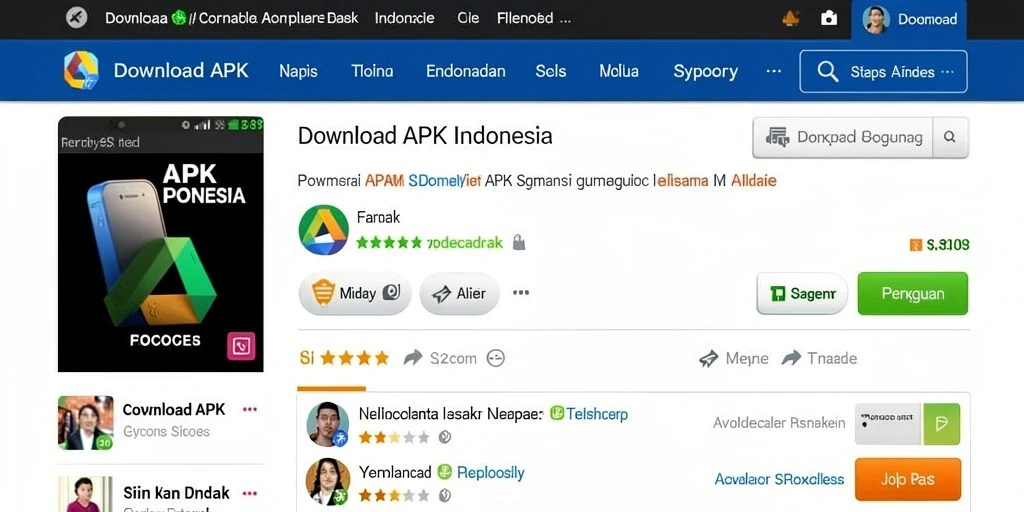Screen dimensions: 1024x512
Task: Click the Mejne send icon
Action: [x=709, y=358]
